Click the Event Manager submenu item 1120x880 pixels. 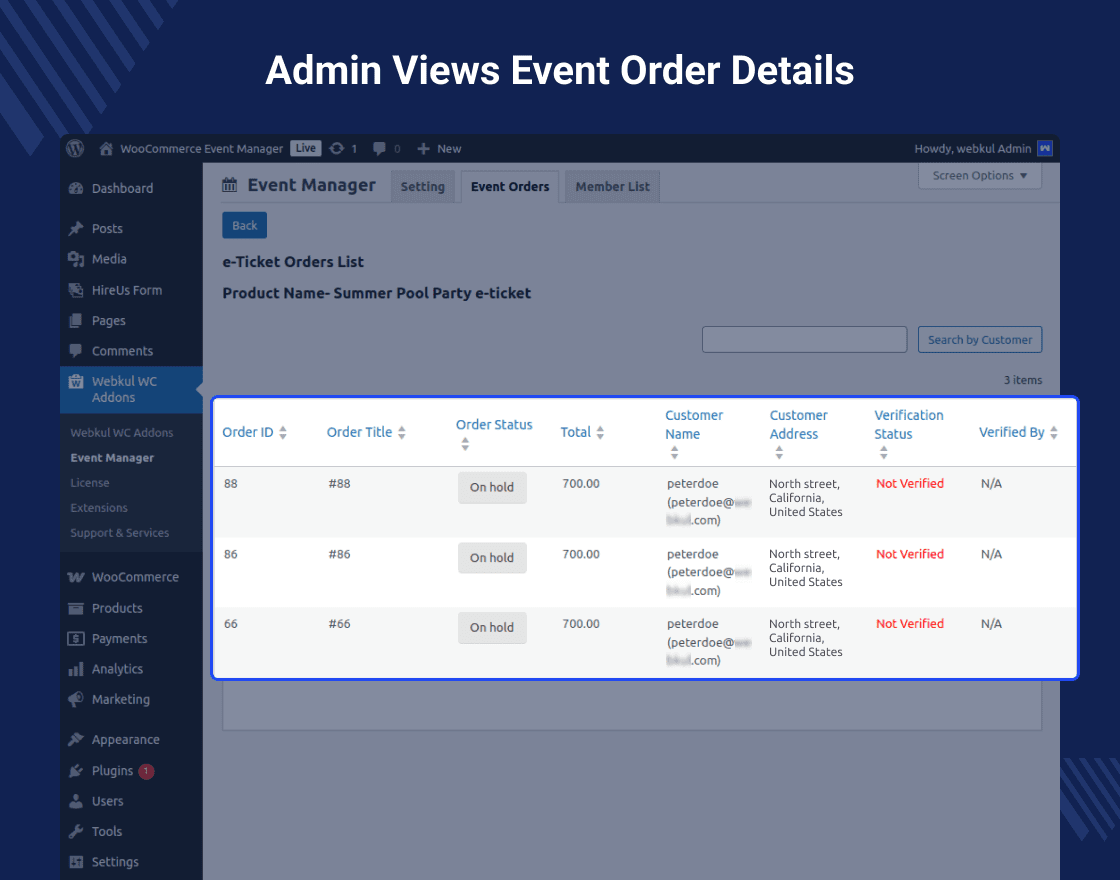coord(112,458)
